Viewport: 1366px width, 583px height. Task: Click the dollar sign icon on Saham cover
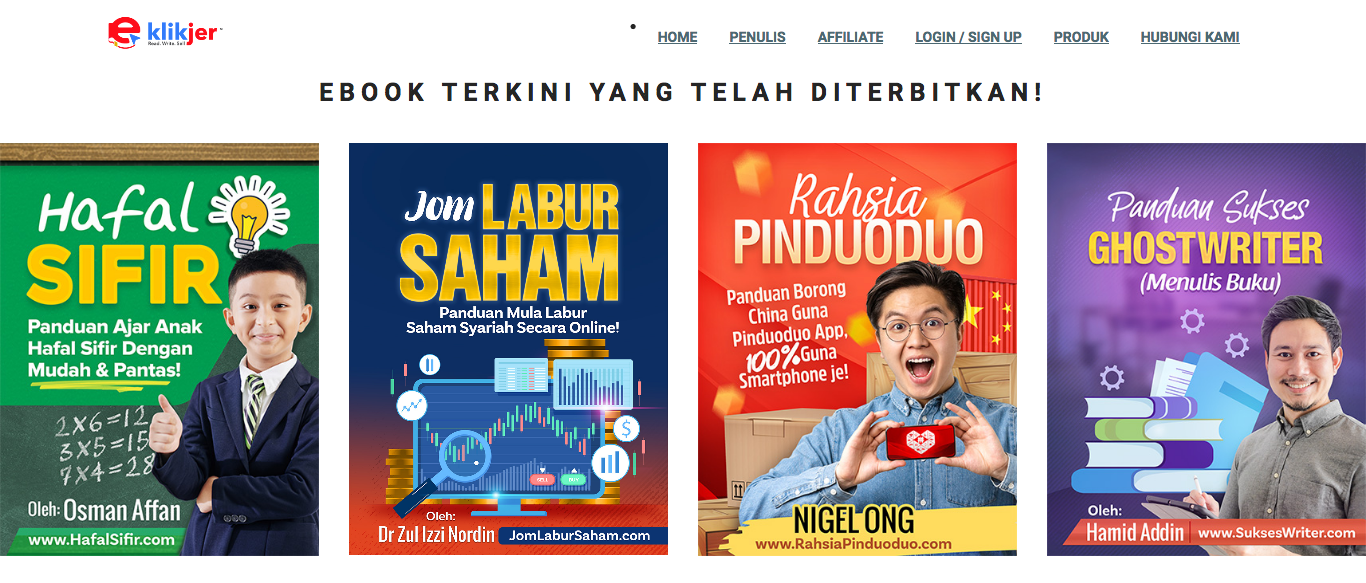(627, 429)
